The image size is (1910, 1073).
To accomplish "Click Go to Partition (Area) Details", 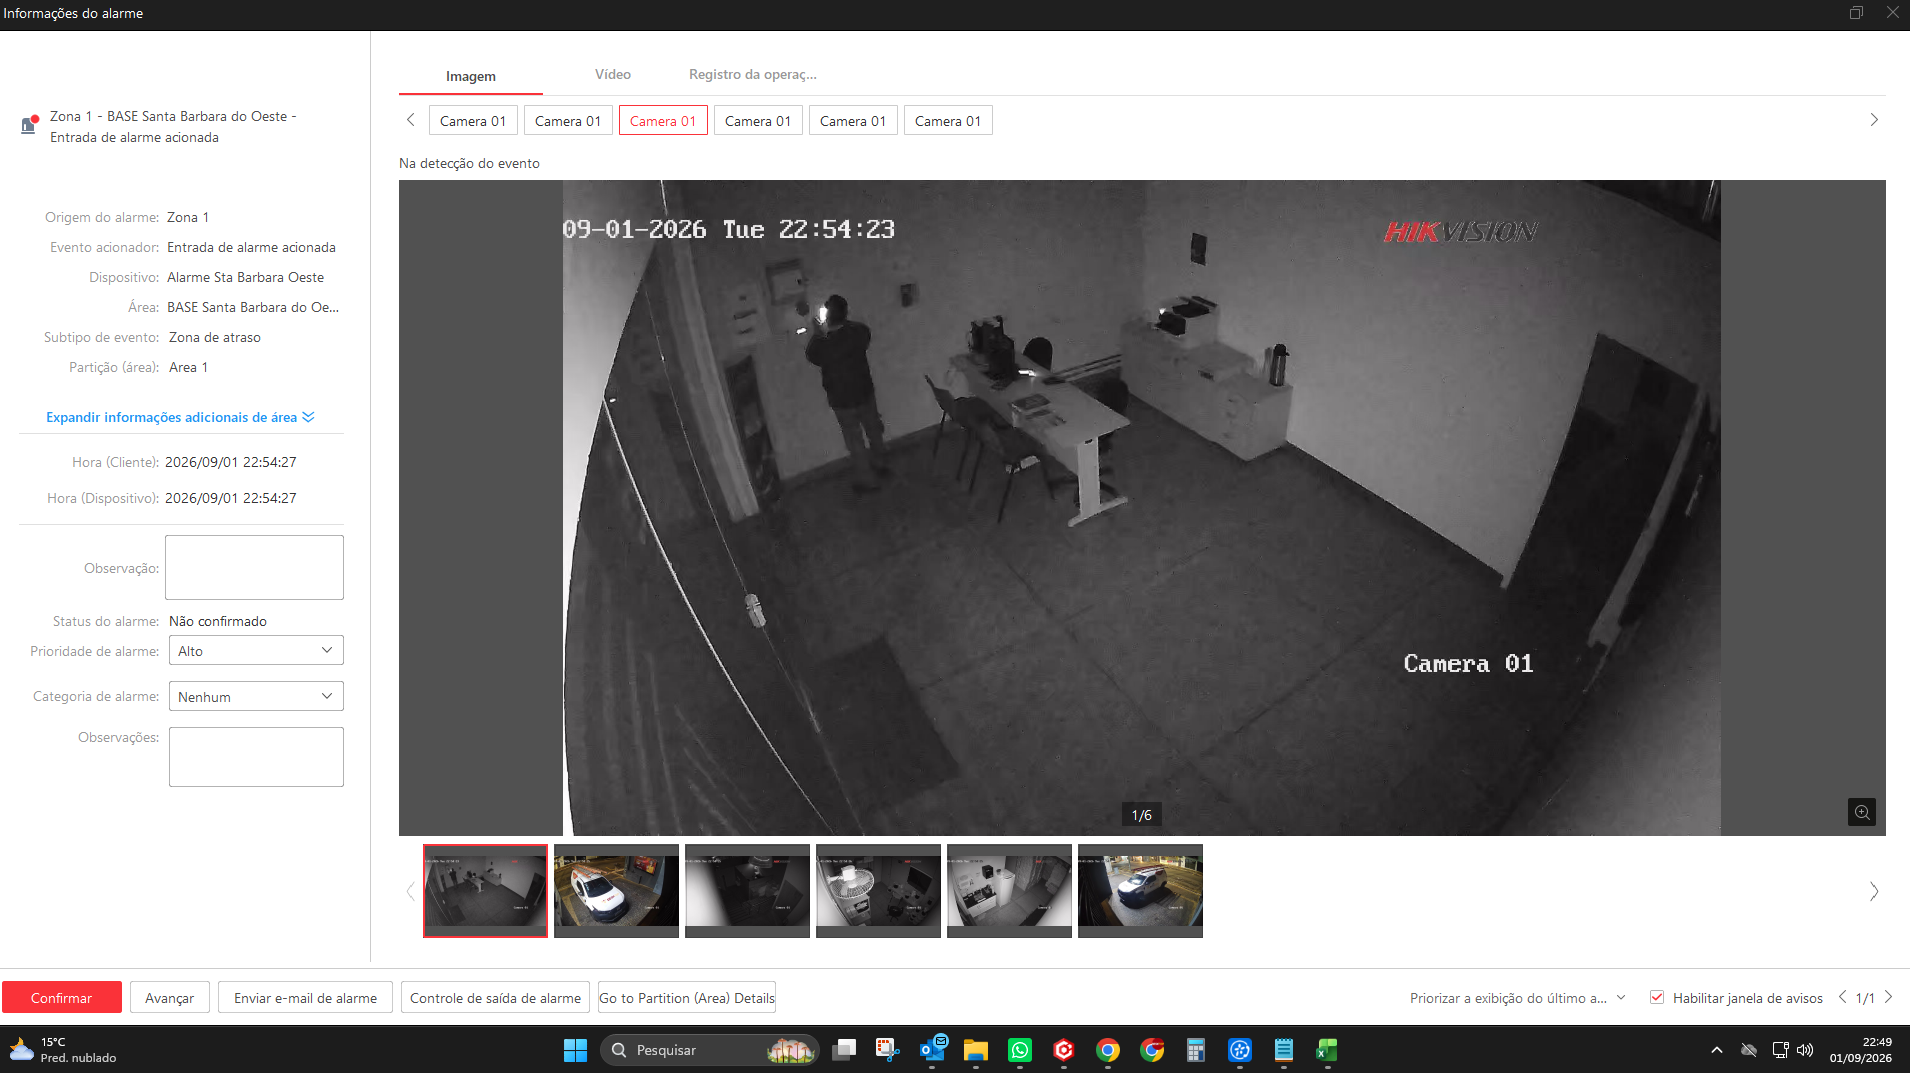I will coord(687,998).
